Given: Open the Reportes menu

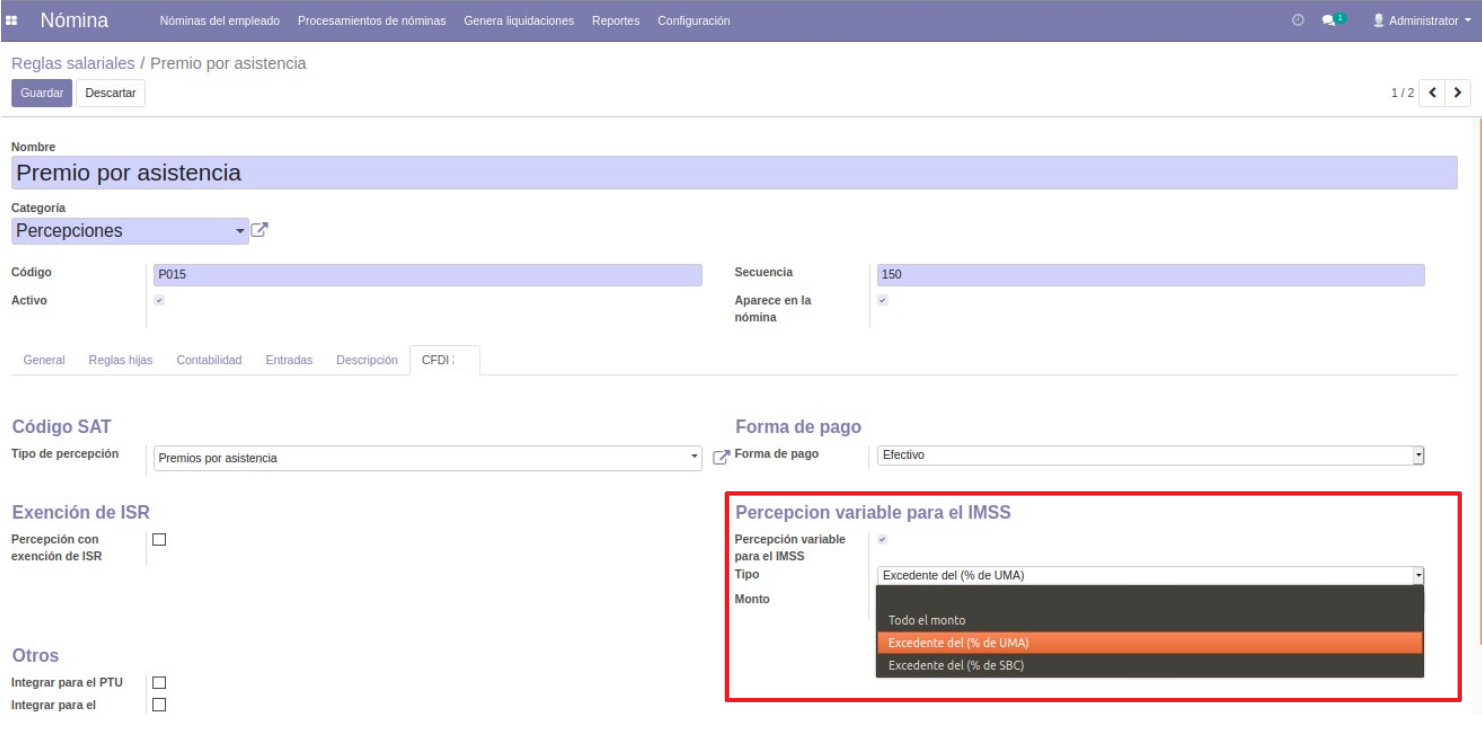Looking at the screenshot, I should (x=615, y=21).
